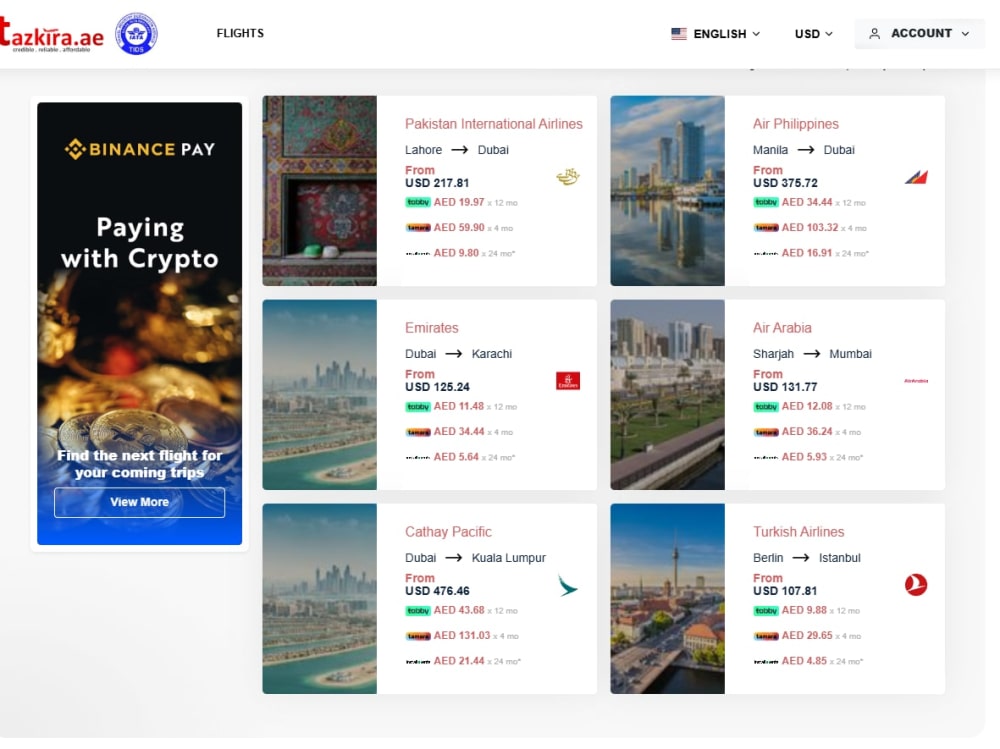
Task: Click the tabby icon beside AED 34.44 x 12 mo
Action: (x=766, y=202)
